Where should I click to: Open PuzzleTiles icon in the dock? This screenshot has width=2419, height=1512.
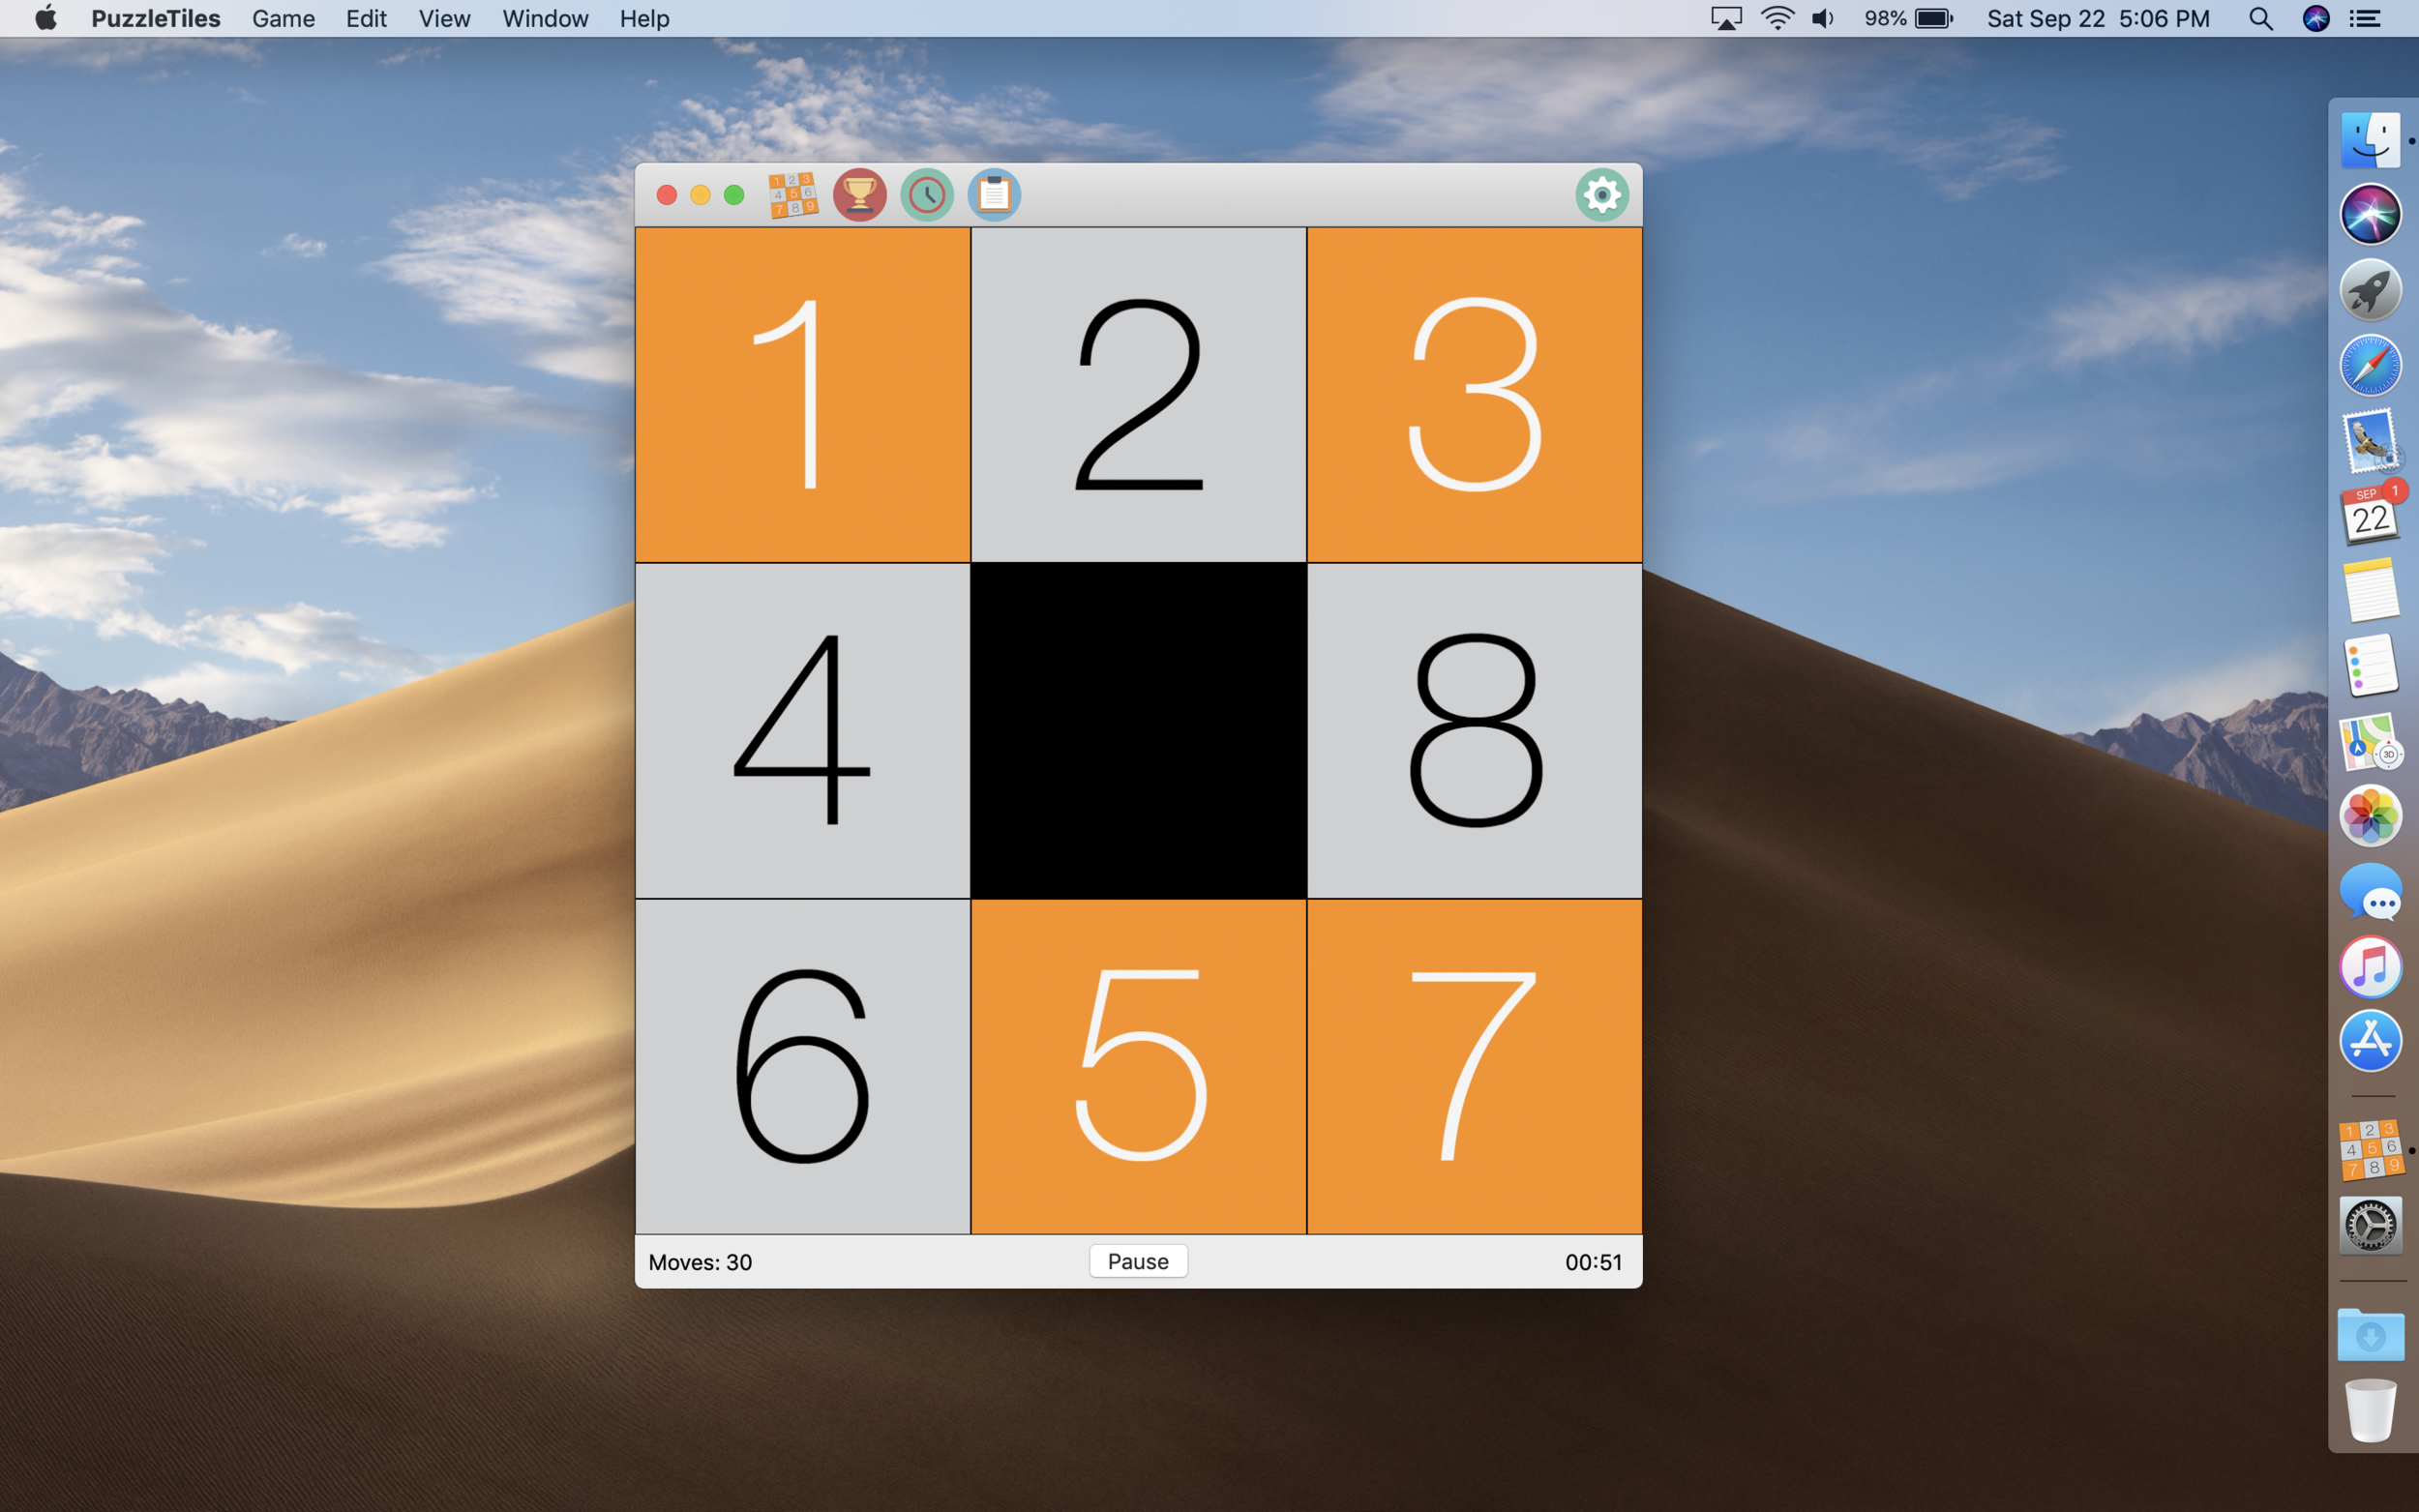tap(2369, 1150)
